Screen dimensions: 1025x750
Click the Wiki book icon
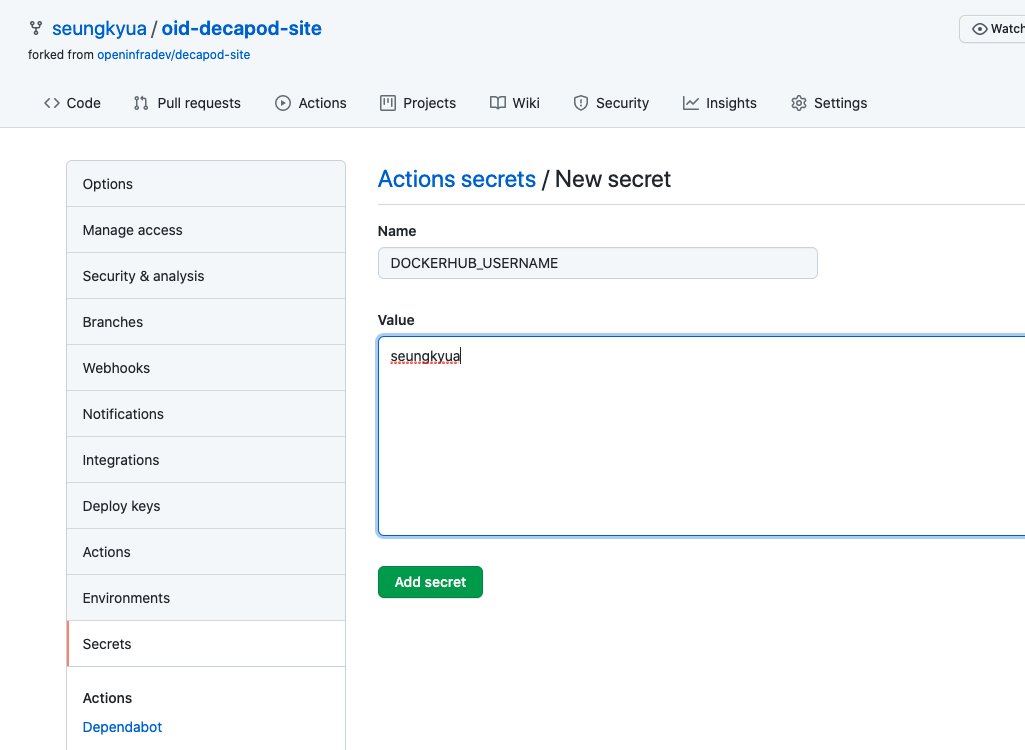(497, 103)
